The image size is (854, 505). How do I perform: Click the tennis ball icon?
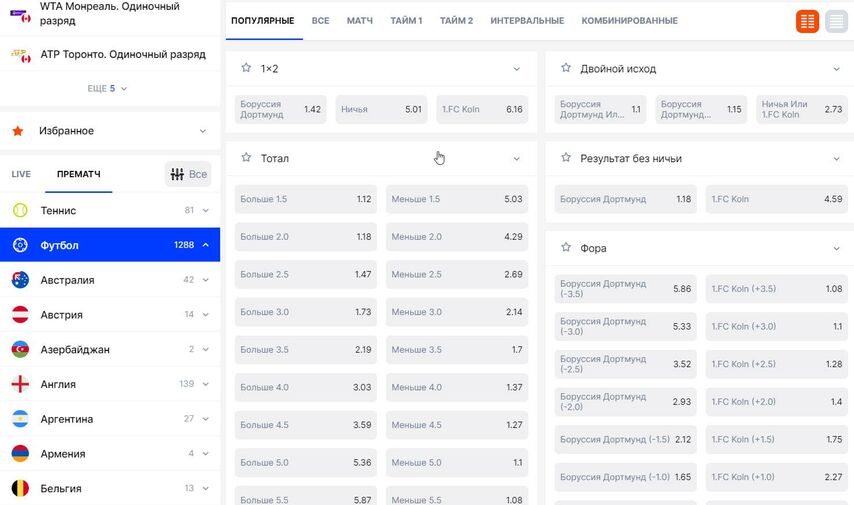pos(20,210)
